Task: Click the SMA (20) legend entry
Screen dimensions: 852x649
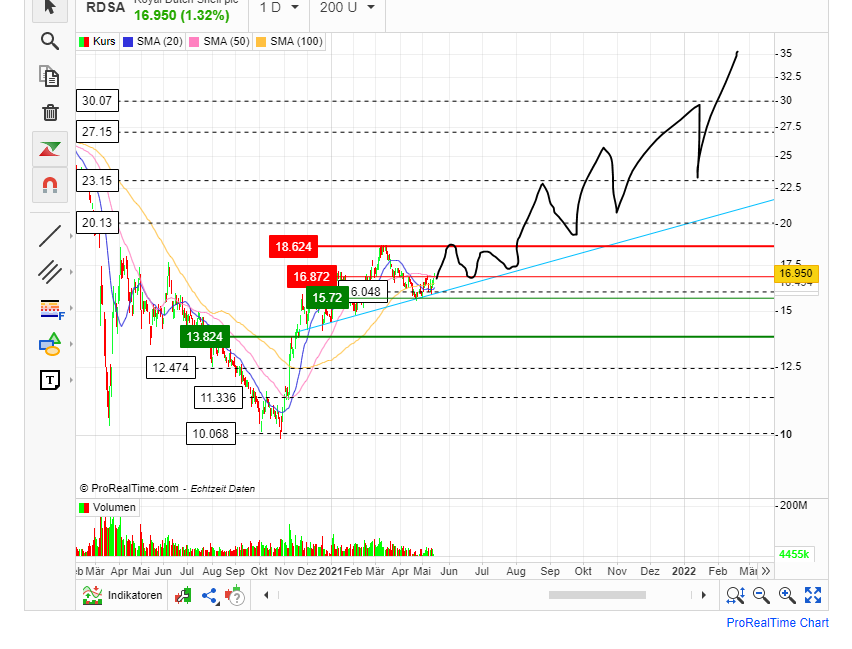Action: pos(153,42)
